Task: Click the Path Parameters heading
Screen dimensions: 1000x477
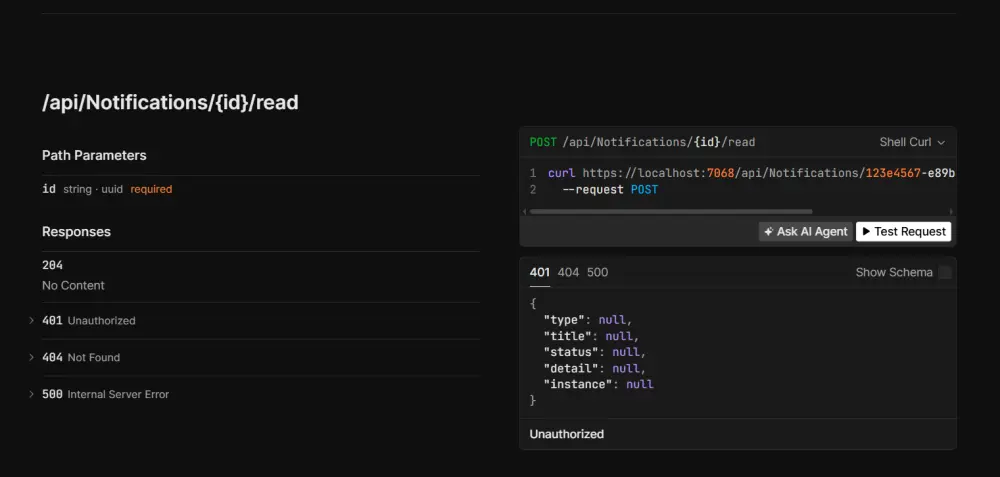Action: pos(94,156)
